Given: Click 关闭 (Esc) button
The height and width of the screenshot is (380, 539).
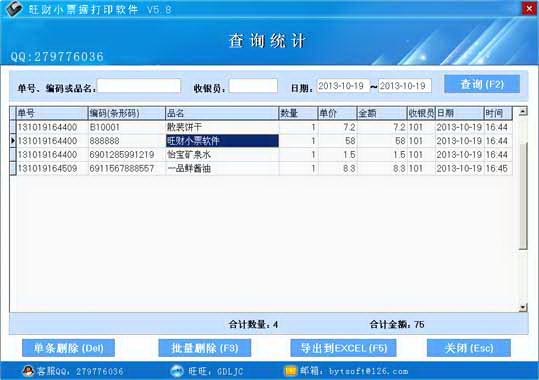Looking at the screenshot, I should (469, 348).
